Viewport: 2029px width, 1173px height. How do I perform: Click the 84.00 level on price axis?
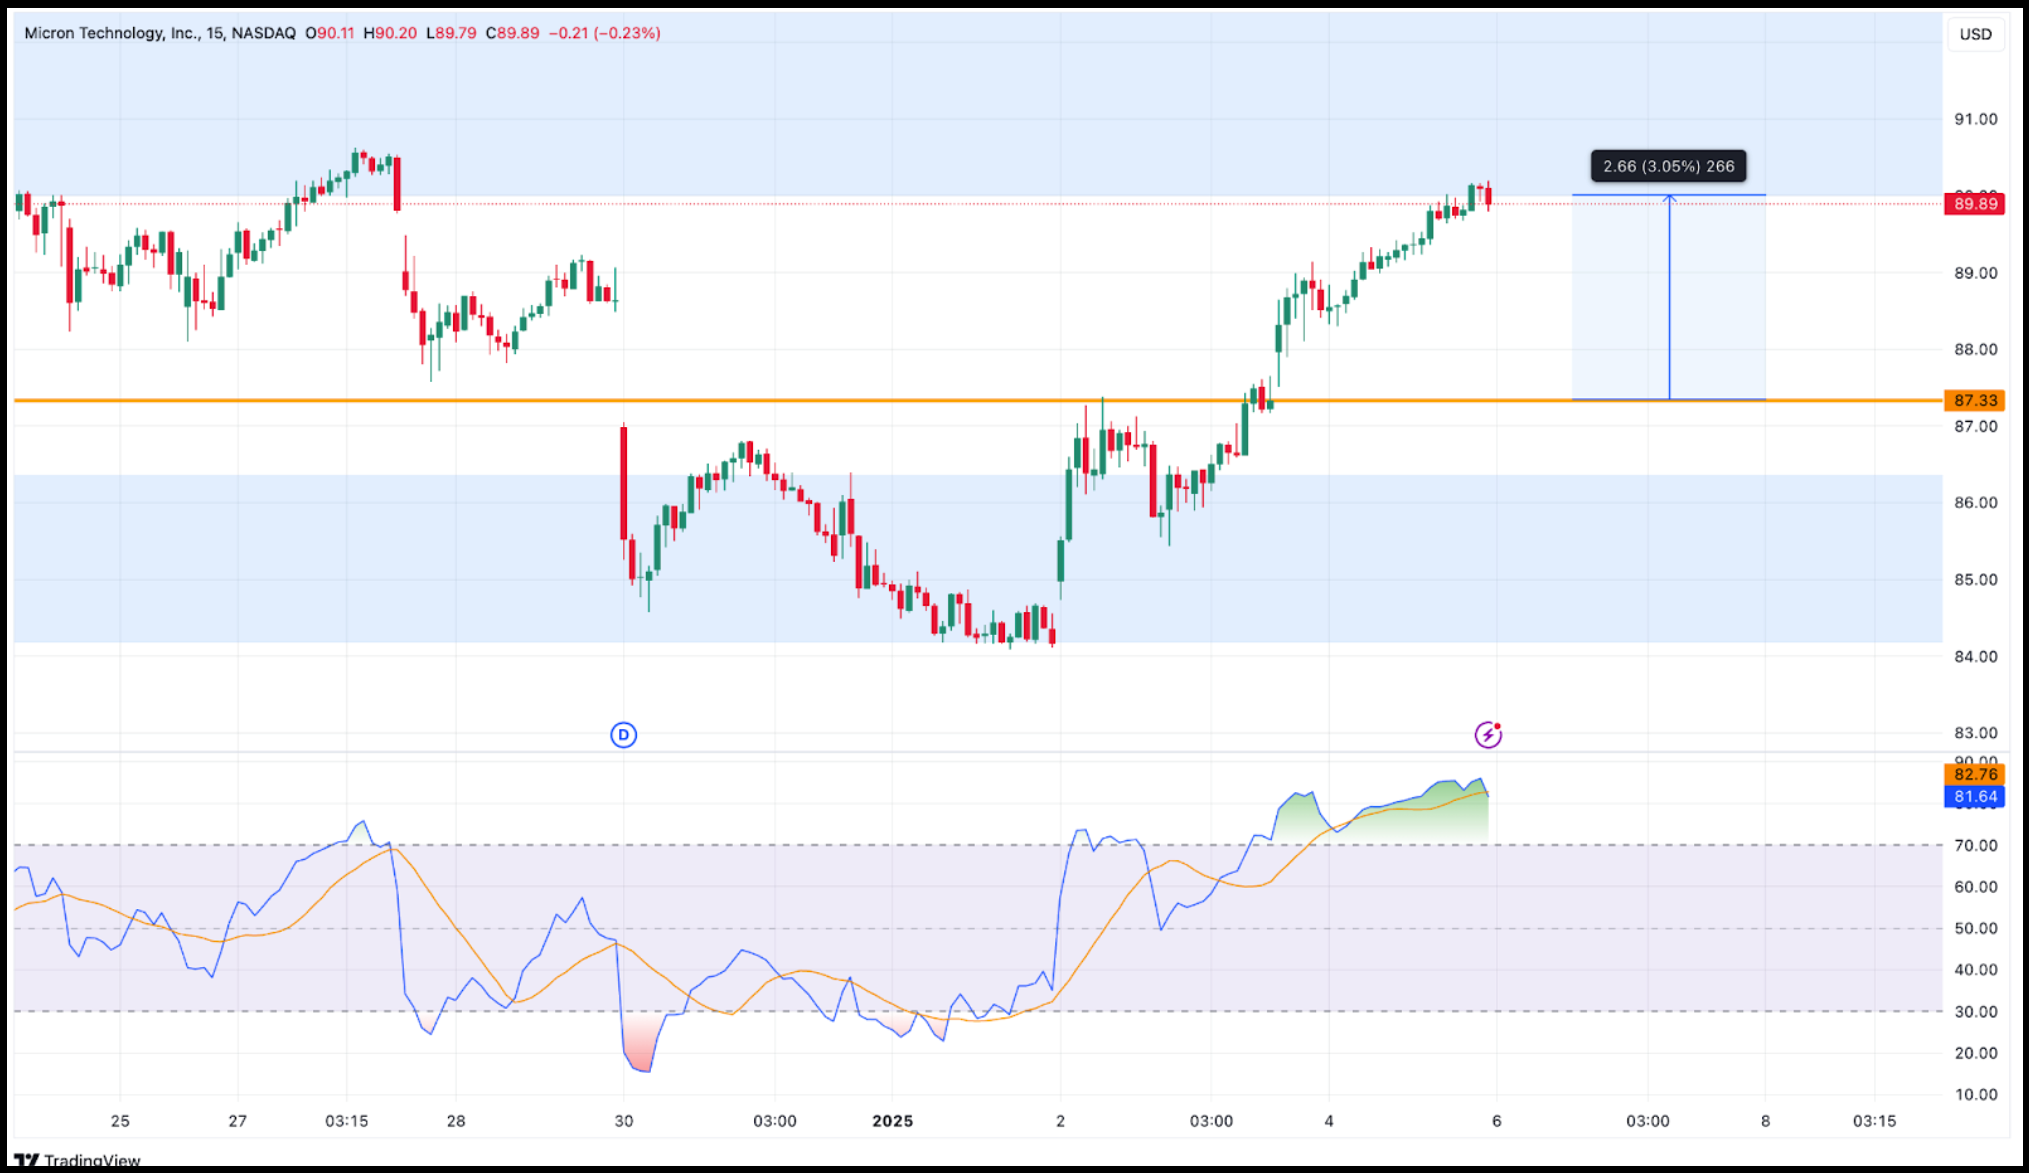click(1975, 656)
